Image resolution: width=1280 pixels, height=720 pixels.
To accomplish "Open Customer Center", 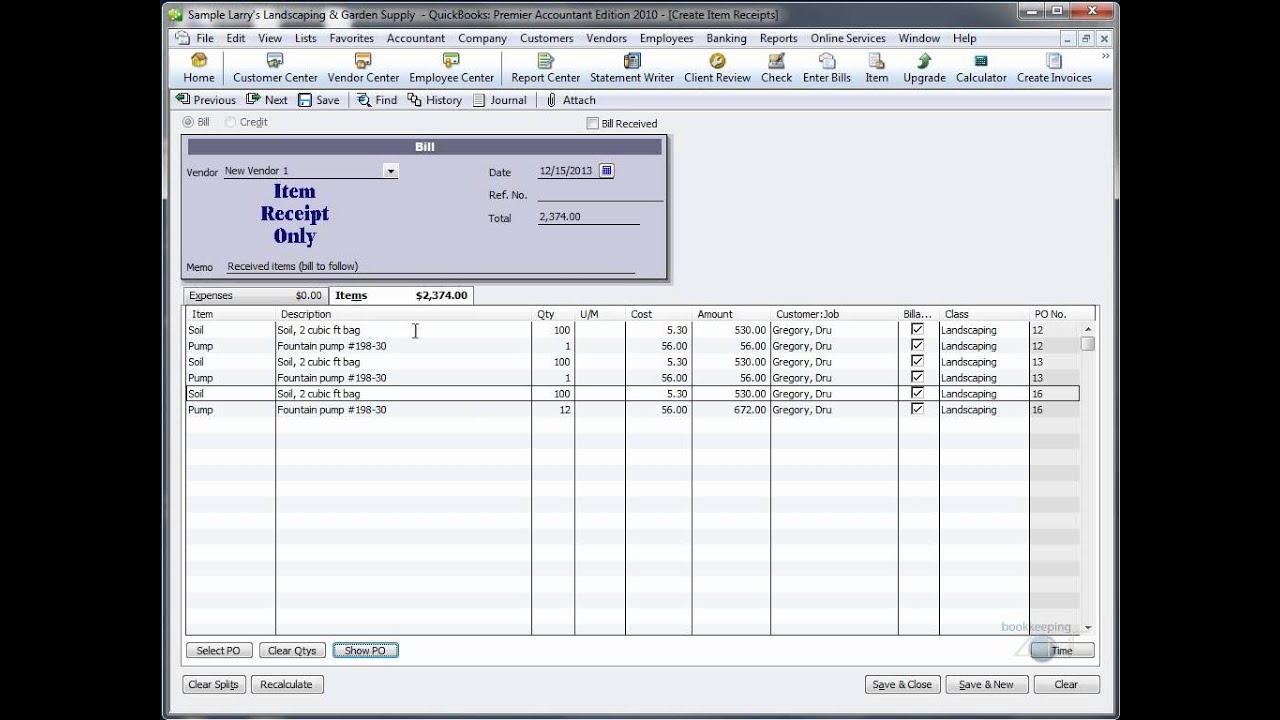I will tap(275, 68).
